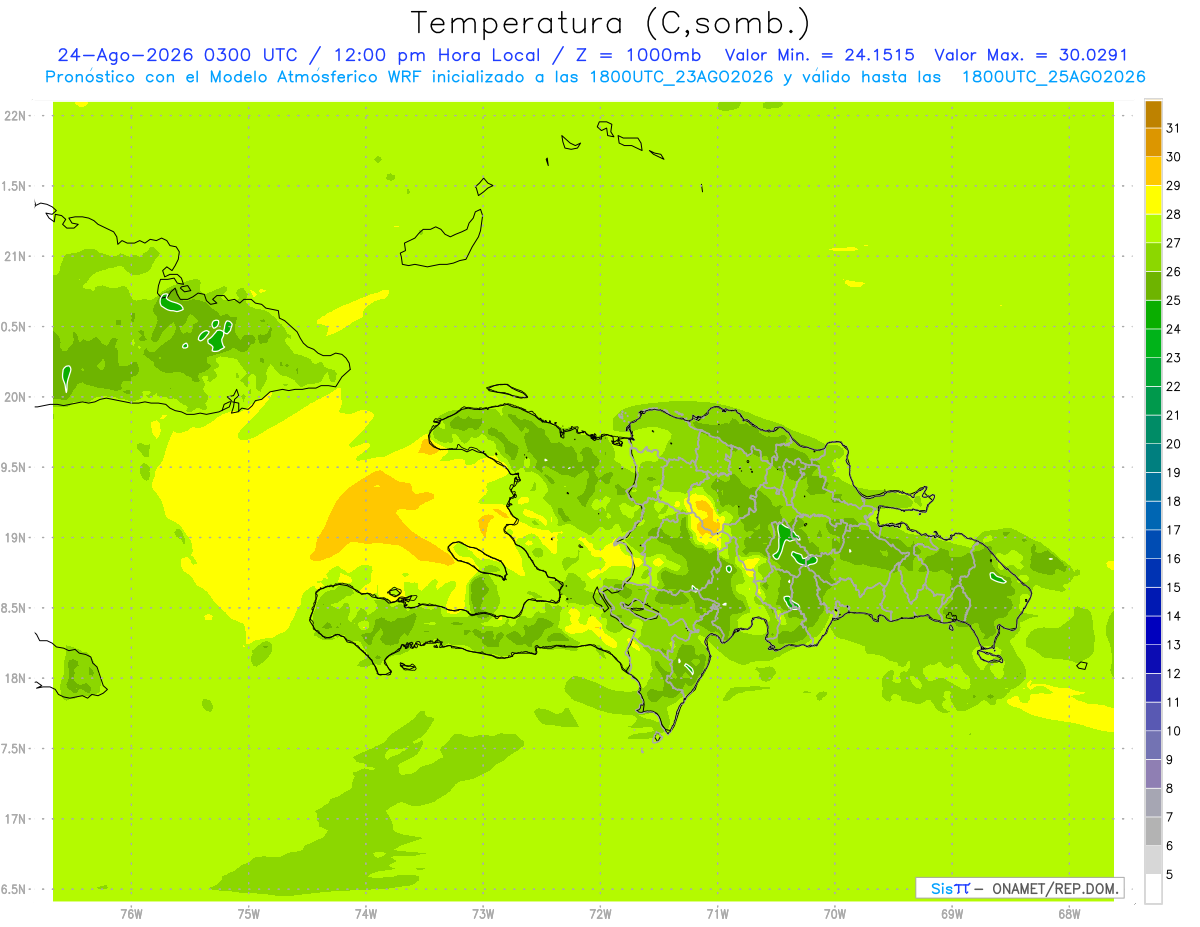The image size is (1200, 927).
Task: Click the colorbar value label '10'
Action: pyautogui.click(x=1174, y=731)
